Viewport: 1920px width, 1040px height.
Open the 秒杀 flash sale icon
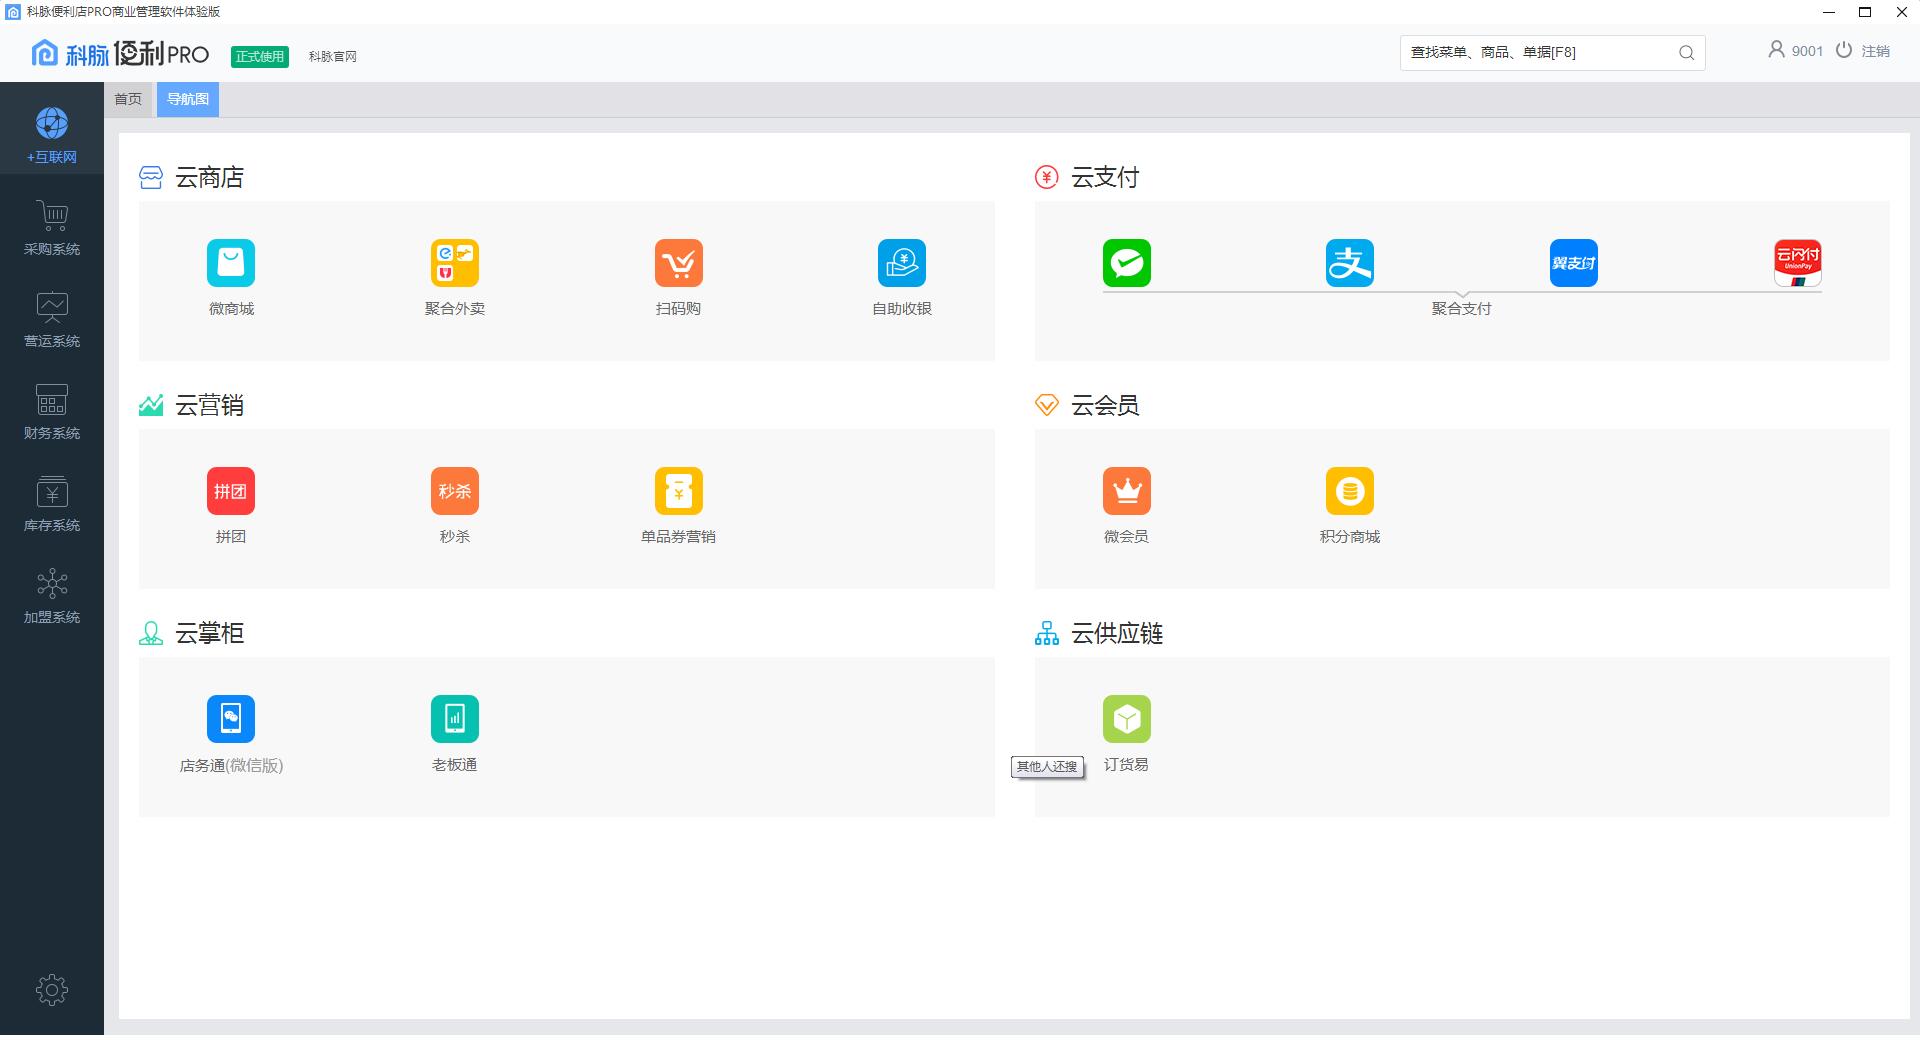pos(455,491)
